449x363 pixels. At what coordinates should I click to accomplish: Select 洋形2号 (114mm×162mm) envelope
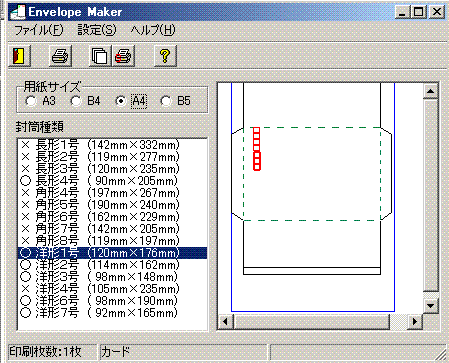pos(112,265)
